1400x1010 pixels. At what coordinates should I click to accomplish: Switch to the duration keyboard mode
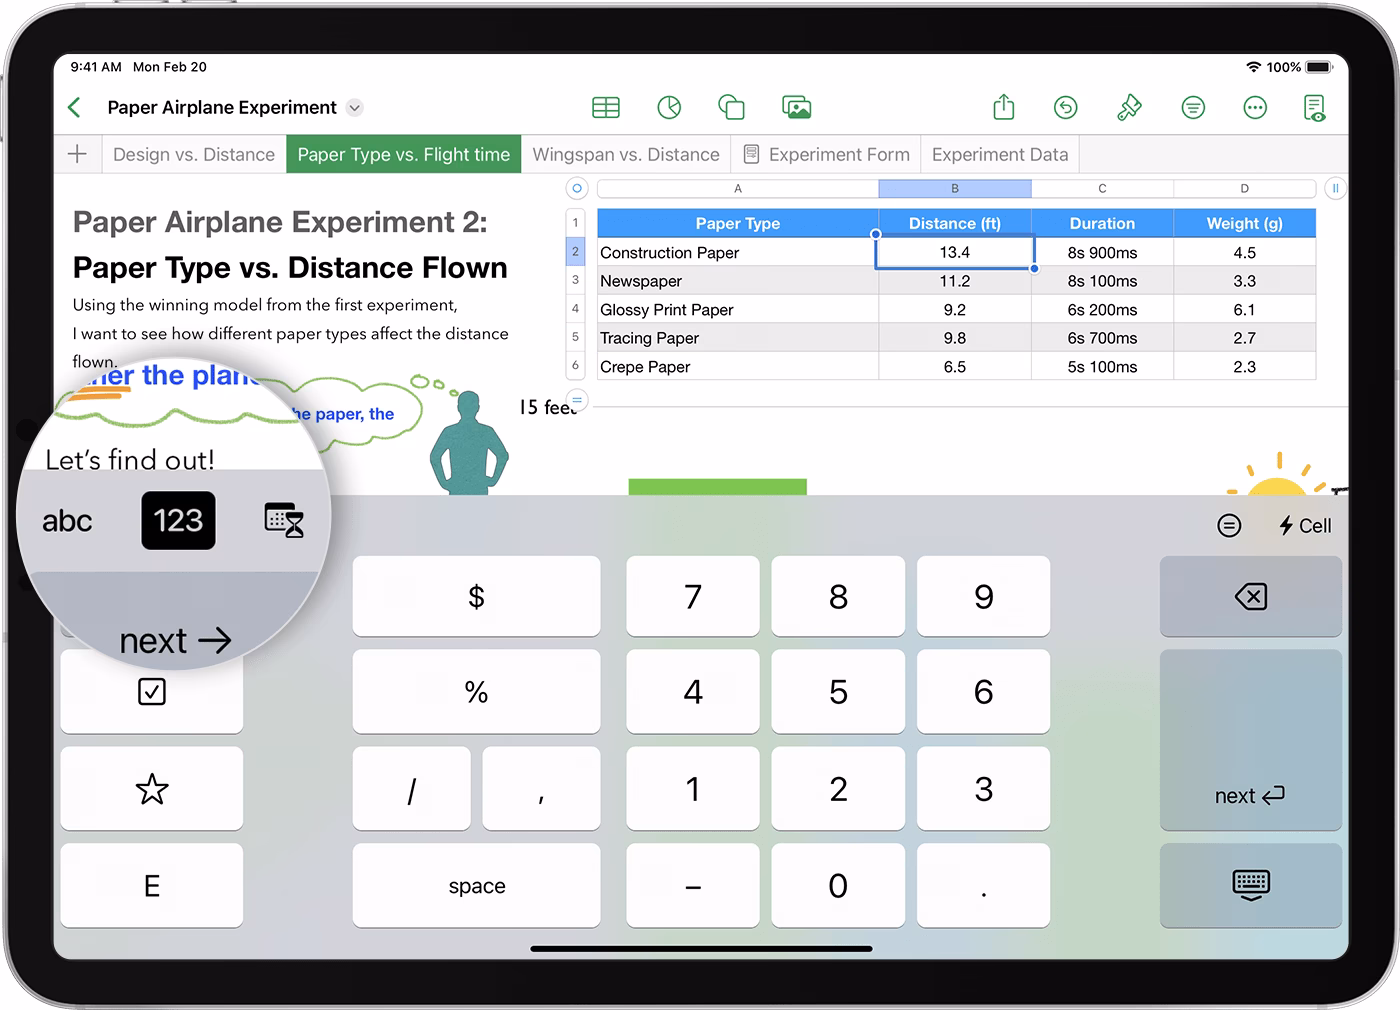coord(283,520)
